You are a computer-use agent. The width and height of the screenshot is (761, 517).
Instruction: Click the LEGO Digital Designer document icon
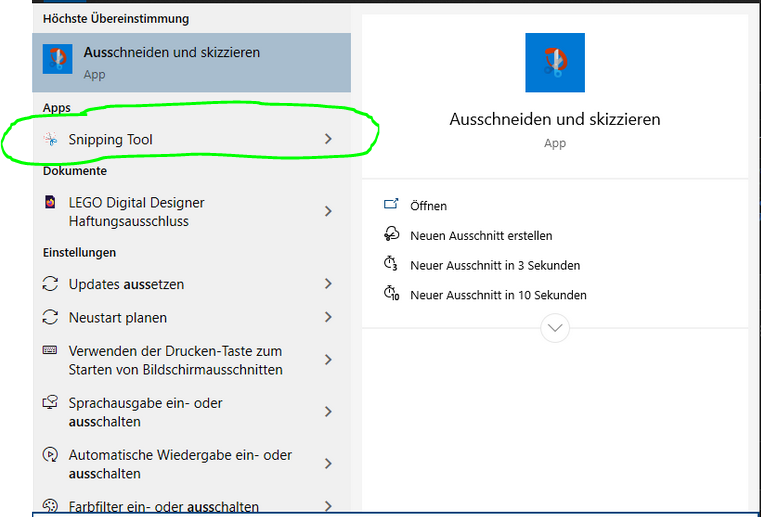(50, 201)
